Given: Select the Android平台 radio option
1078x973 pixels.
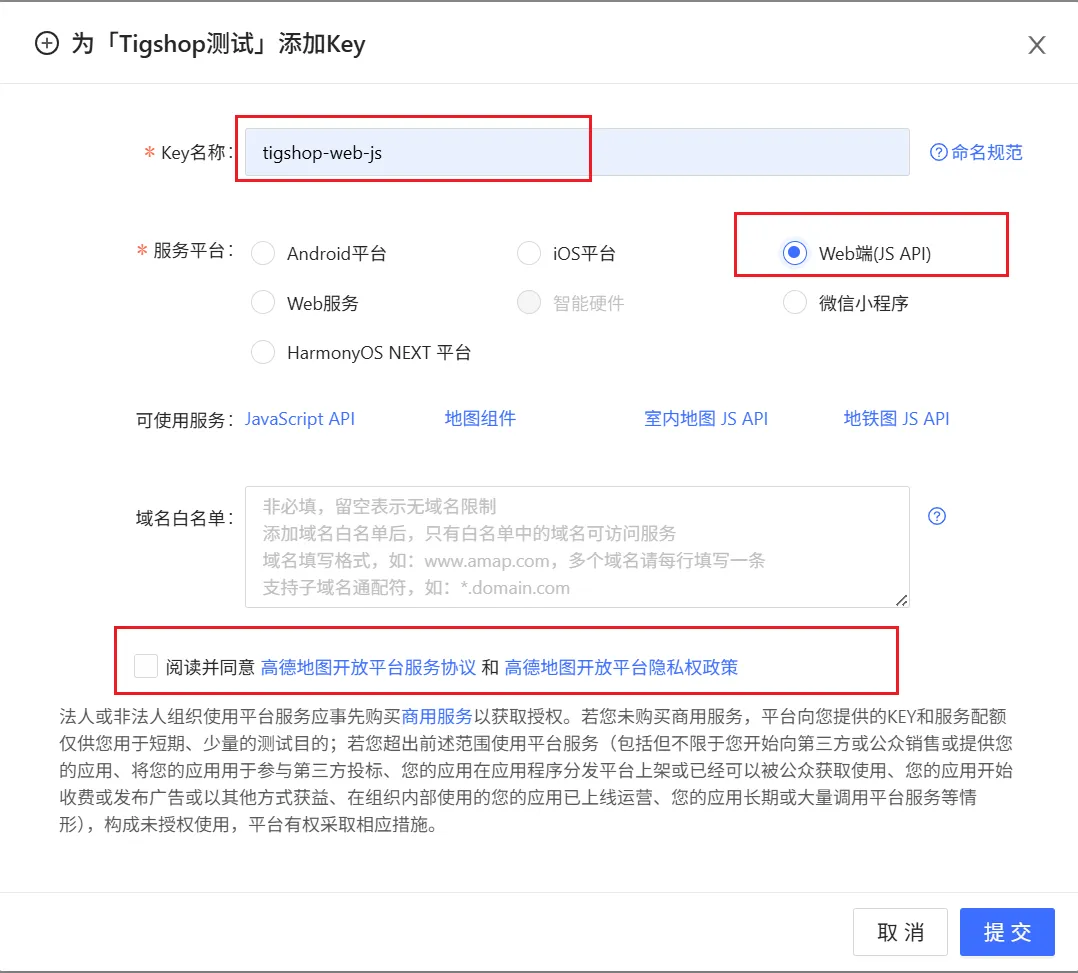Looking at the screenshot, I should (x=263, y=254).
